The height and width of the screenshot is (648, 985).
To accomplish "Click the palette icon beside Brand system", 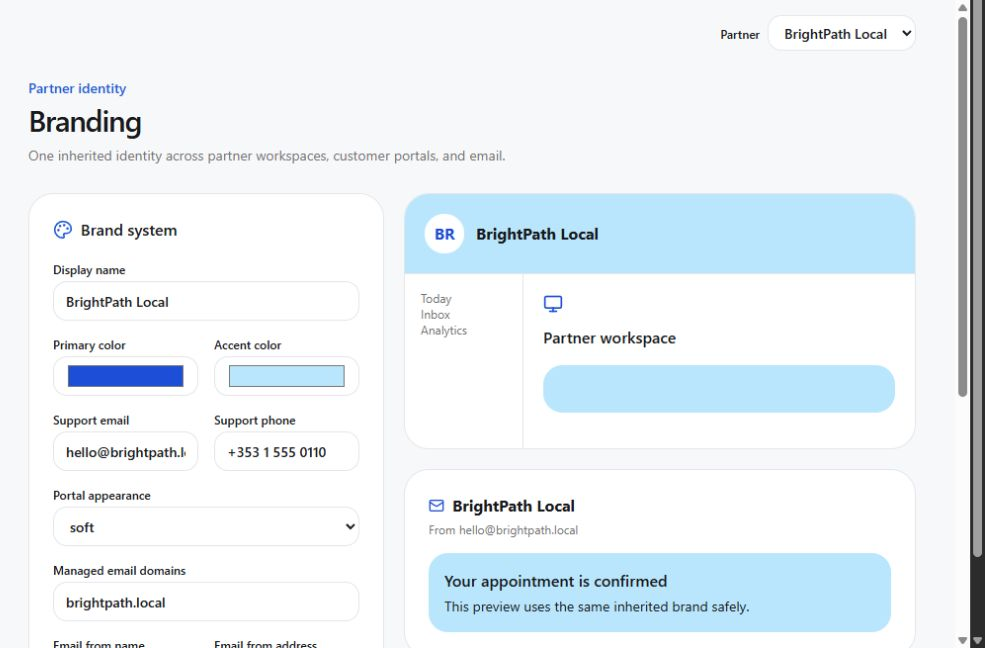I will (x=63, y=230).
